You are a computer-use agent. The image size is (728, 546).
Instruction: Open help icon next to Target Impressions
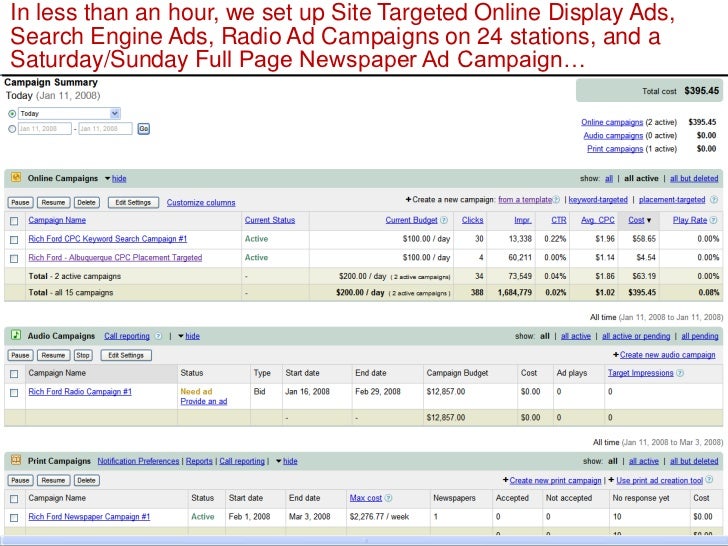[680, 373]
